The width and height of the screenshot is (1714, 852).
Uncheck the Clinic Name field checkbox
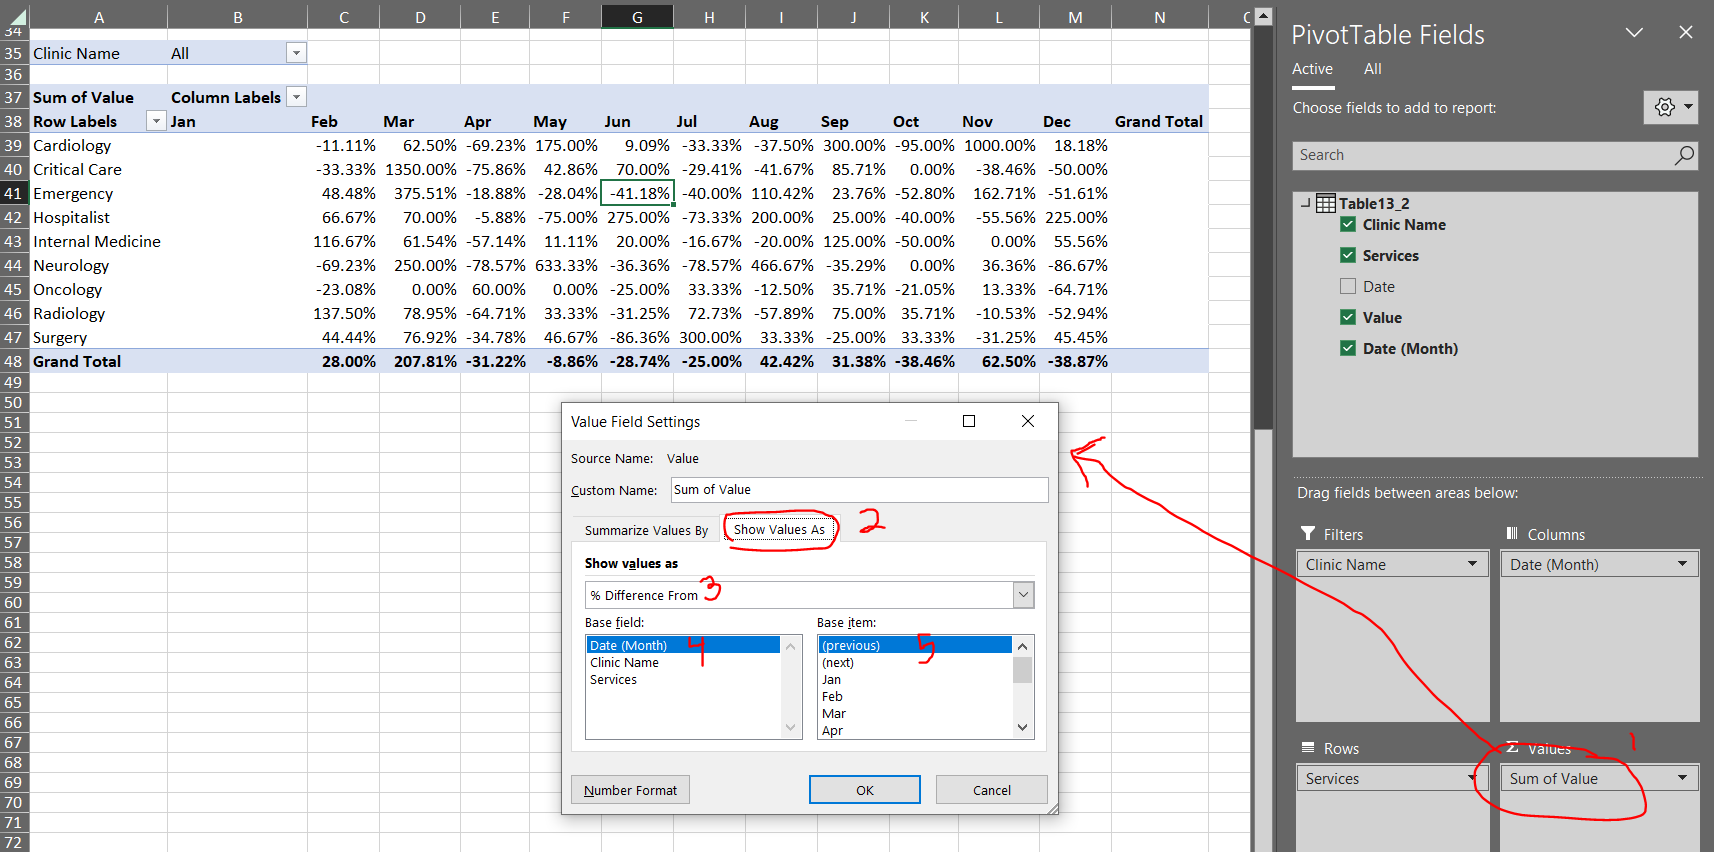pyautogui.click(x=1348, y=225)
